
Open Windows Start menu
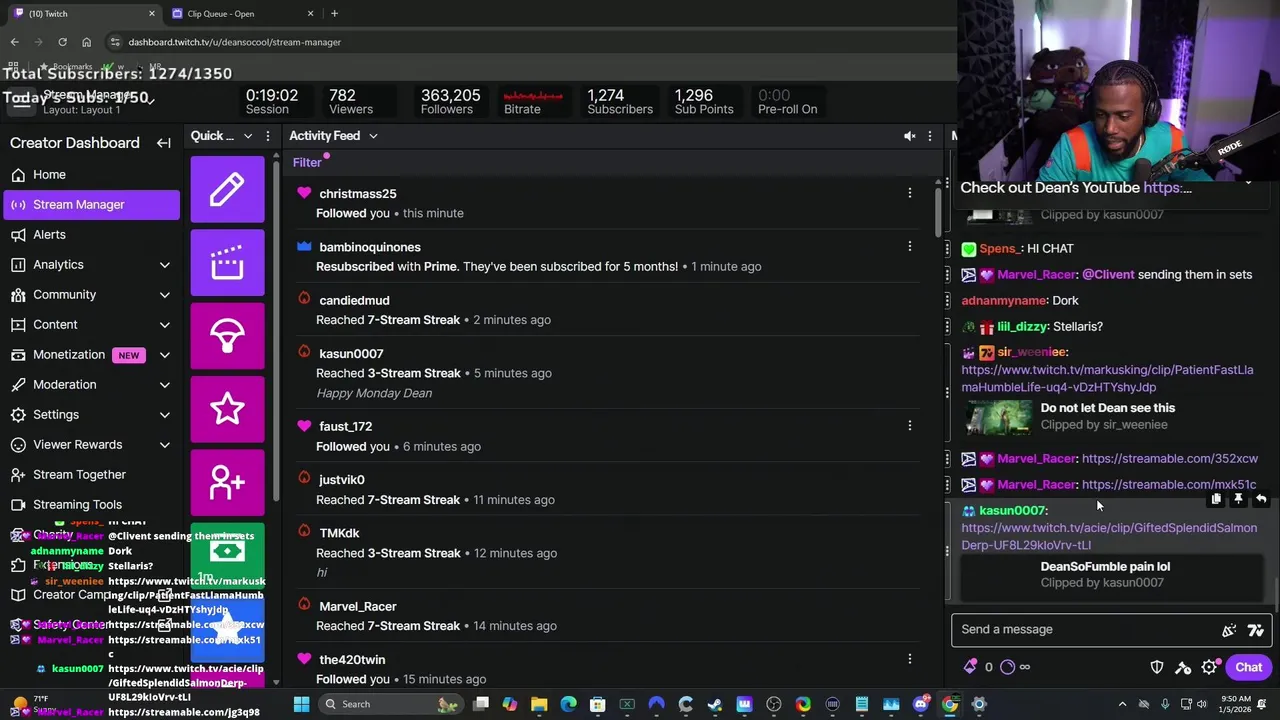[x=301, y=704]
